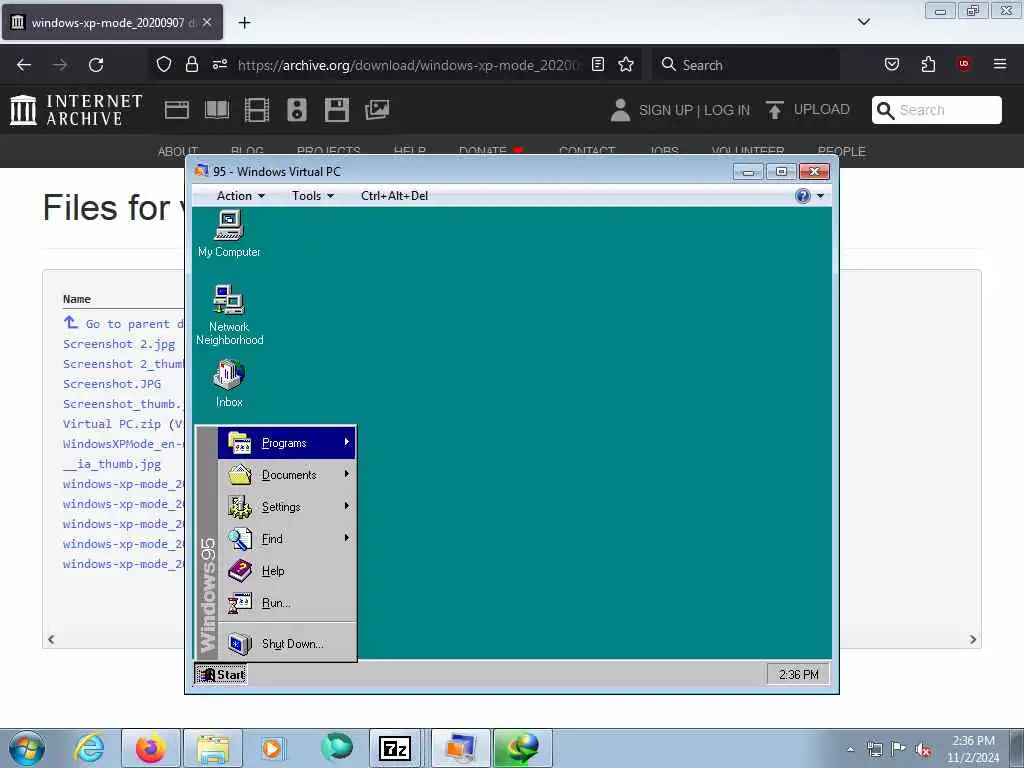Select Help in the Start menu

[x=287, y=571]
